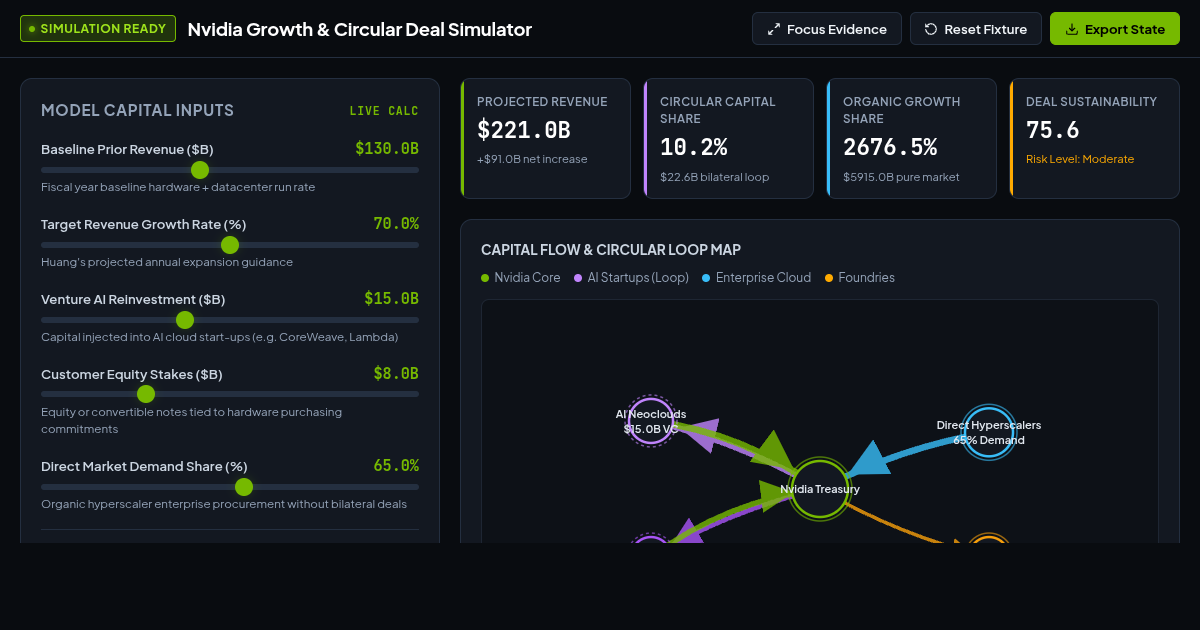Click the Nvidia Growth & Circular Deal Simulator title

(x=360, y=29)
